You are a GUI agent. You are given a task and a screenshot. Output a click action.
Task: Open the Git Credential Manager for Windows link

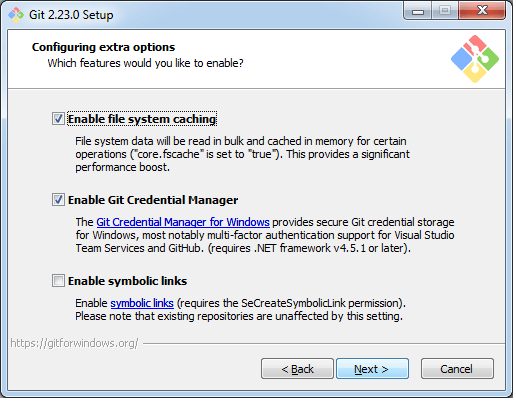click(x=183, y=222)
